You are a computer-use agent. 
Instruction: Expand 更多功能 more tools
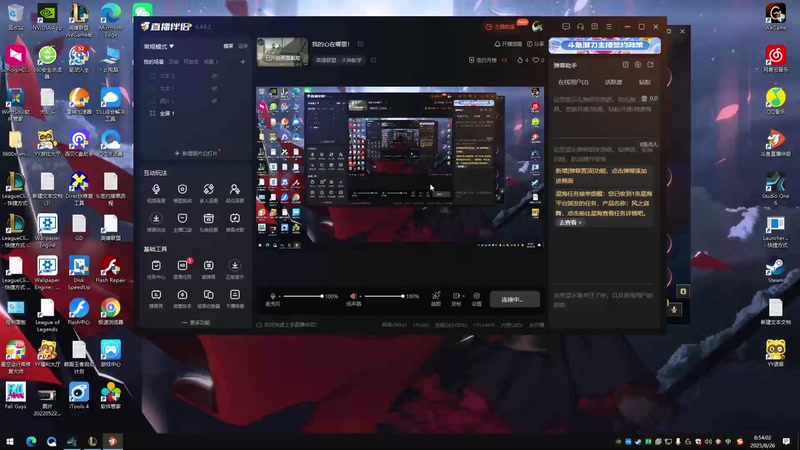[195, 322]
